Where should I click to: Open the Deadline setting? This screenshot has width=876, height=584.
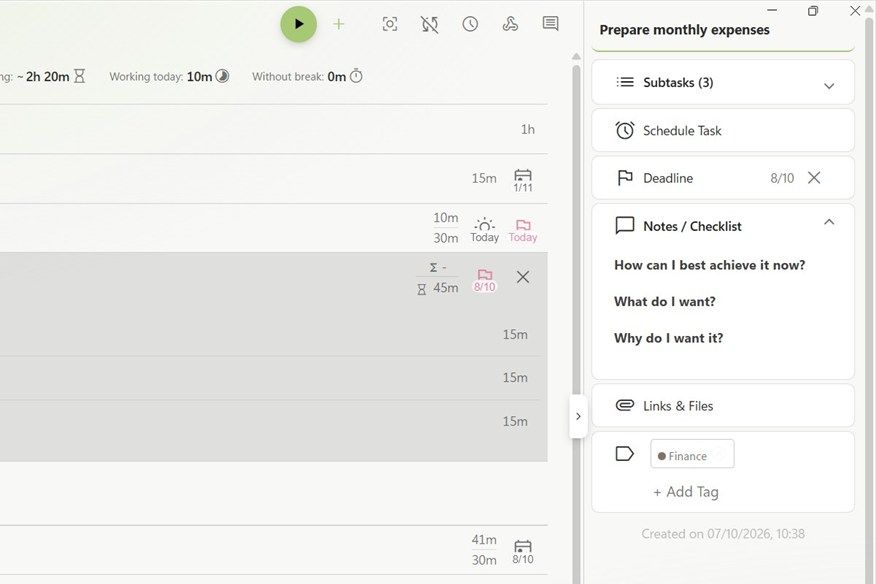pyautogui.click(x=723, y=178)
